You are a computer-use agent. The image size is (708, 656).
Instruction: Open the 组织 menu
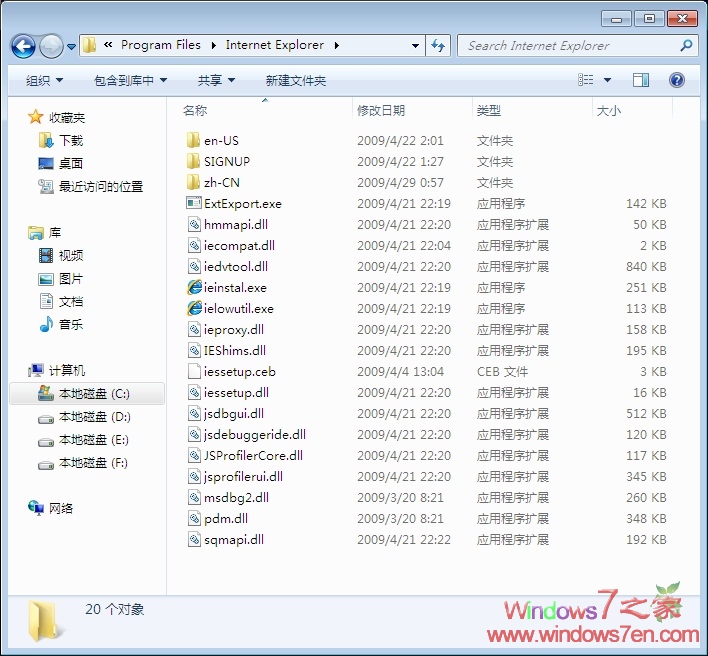click(x=44, y=80)
